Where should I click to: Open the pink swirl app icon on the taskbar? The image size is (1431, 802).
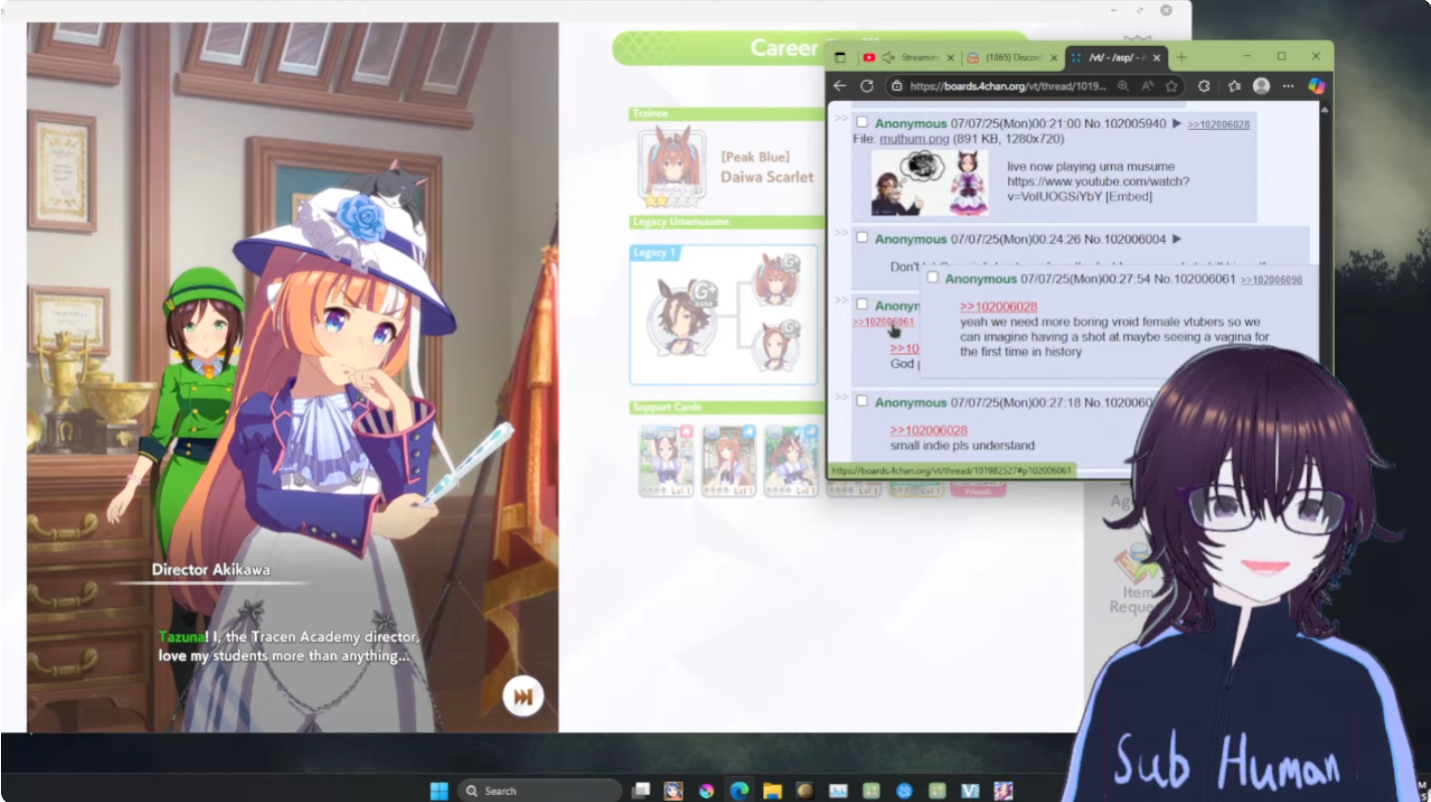706,790
